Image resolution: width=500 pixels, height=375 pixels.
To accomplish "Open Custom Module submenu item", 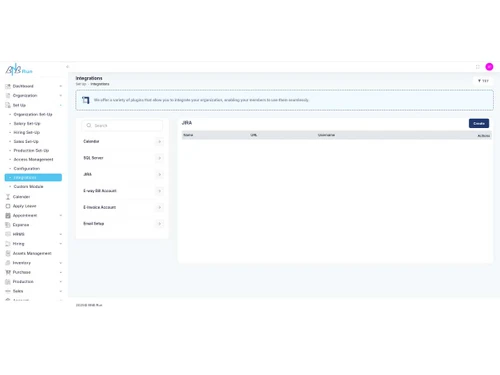I will point(28,187).
